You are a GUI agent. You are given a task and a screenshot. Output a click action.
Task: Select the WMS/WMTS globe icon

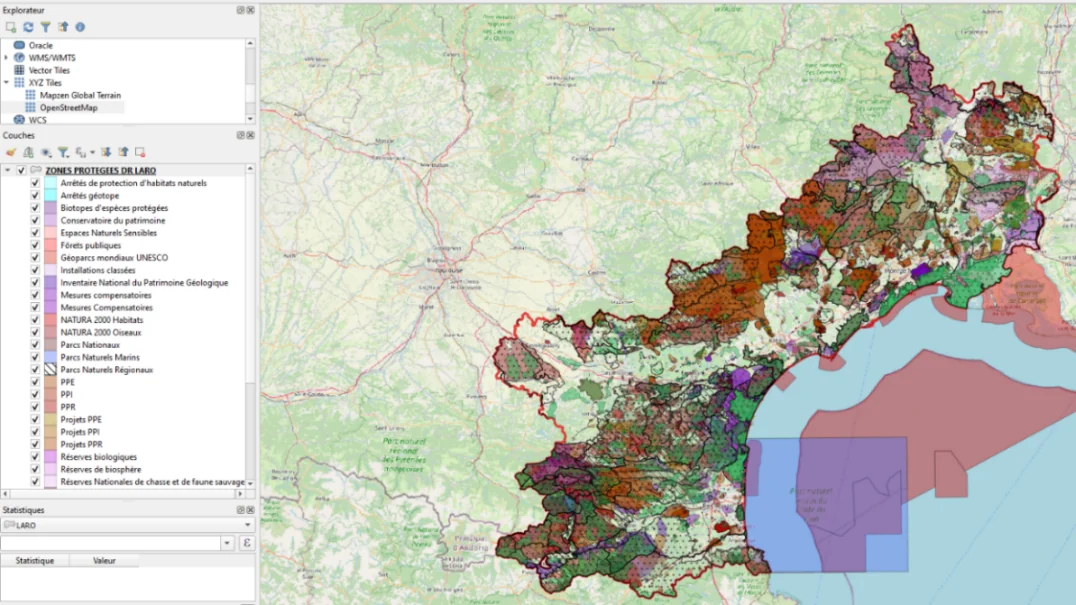point(19,58)
